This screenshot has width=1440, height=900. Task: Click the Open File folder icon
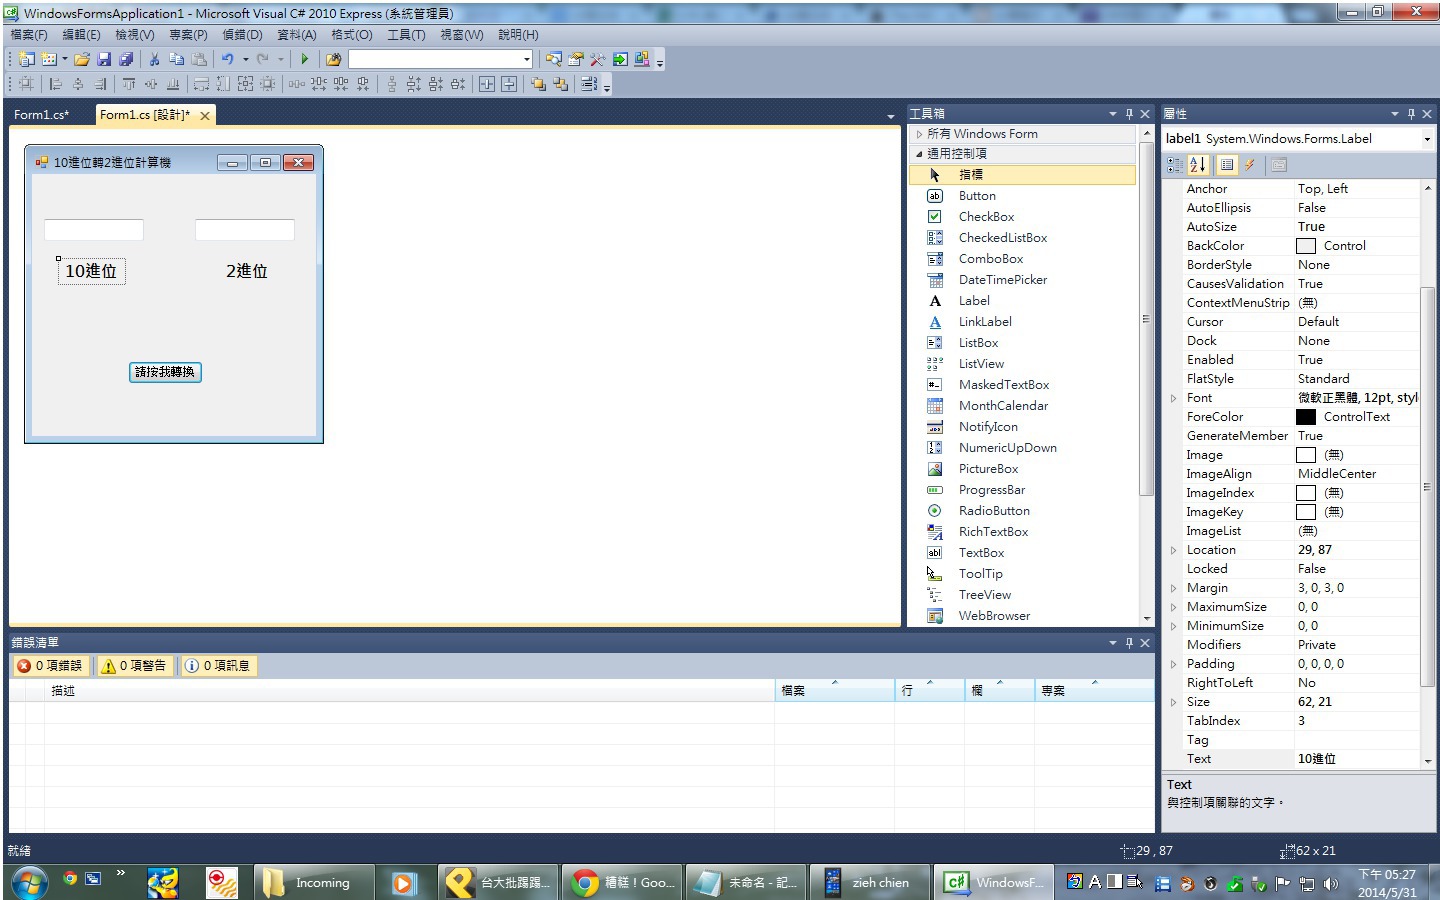click(x=82, y=60)
